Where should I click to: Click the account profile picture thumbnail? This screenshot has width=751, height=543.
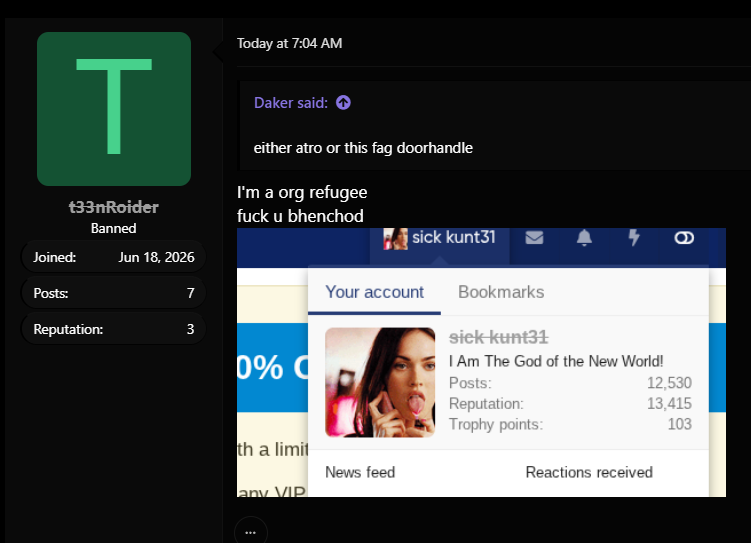click(x=380, y=382)
